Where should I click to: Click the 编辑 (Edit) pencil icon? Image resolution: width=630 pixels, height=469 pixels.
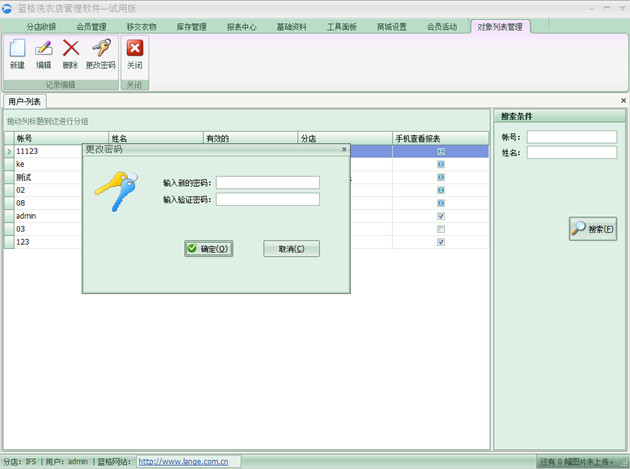pos(44,48)
